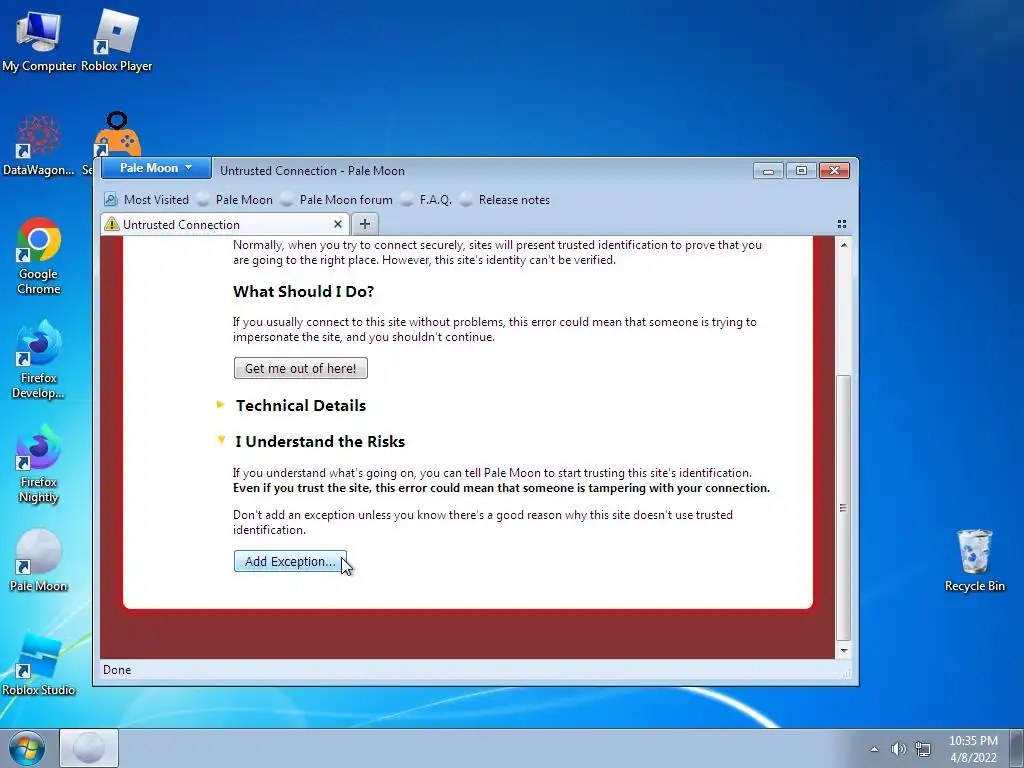The image size is (1024, 768).
Task: Open Release notes bookmark
Action: coord(505,200)
